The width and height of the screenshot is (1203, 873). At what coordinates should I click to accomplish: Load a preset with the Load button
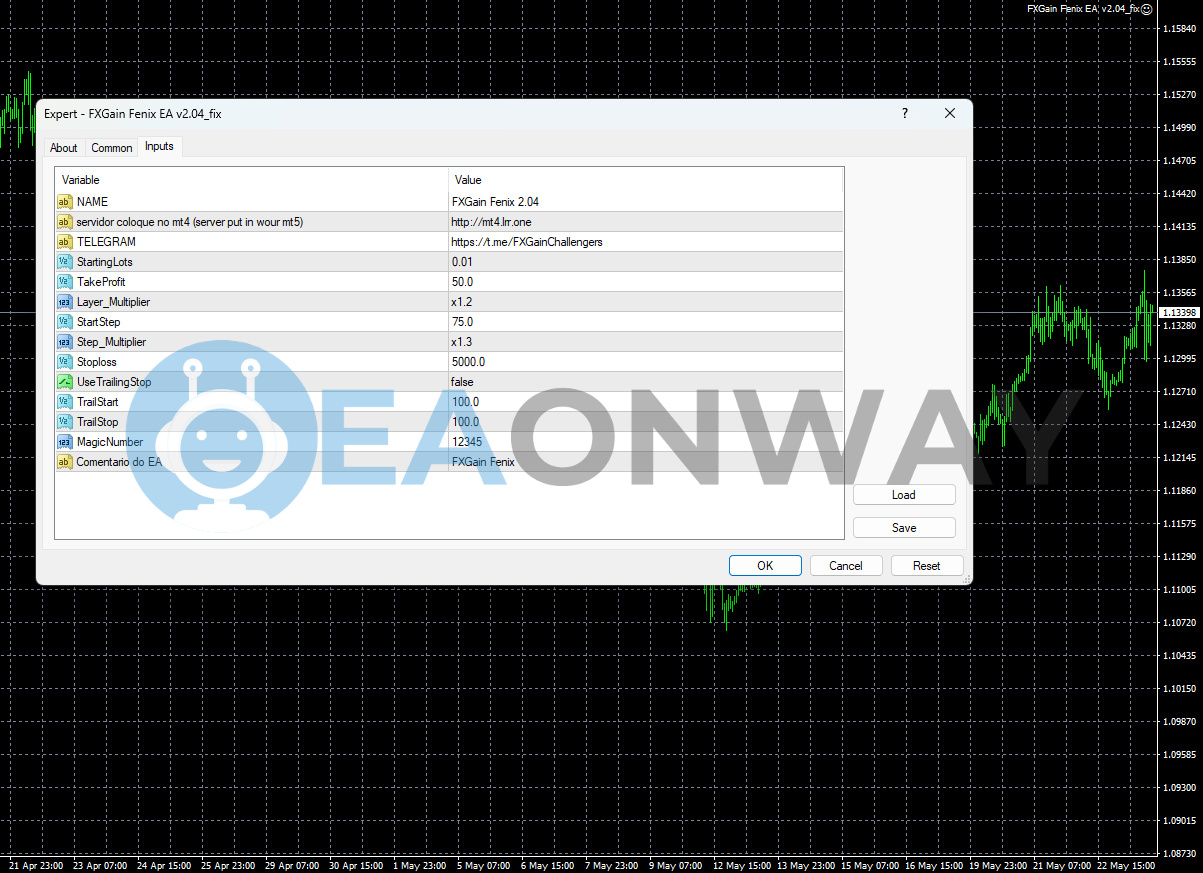click(904, 495)
